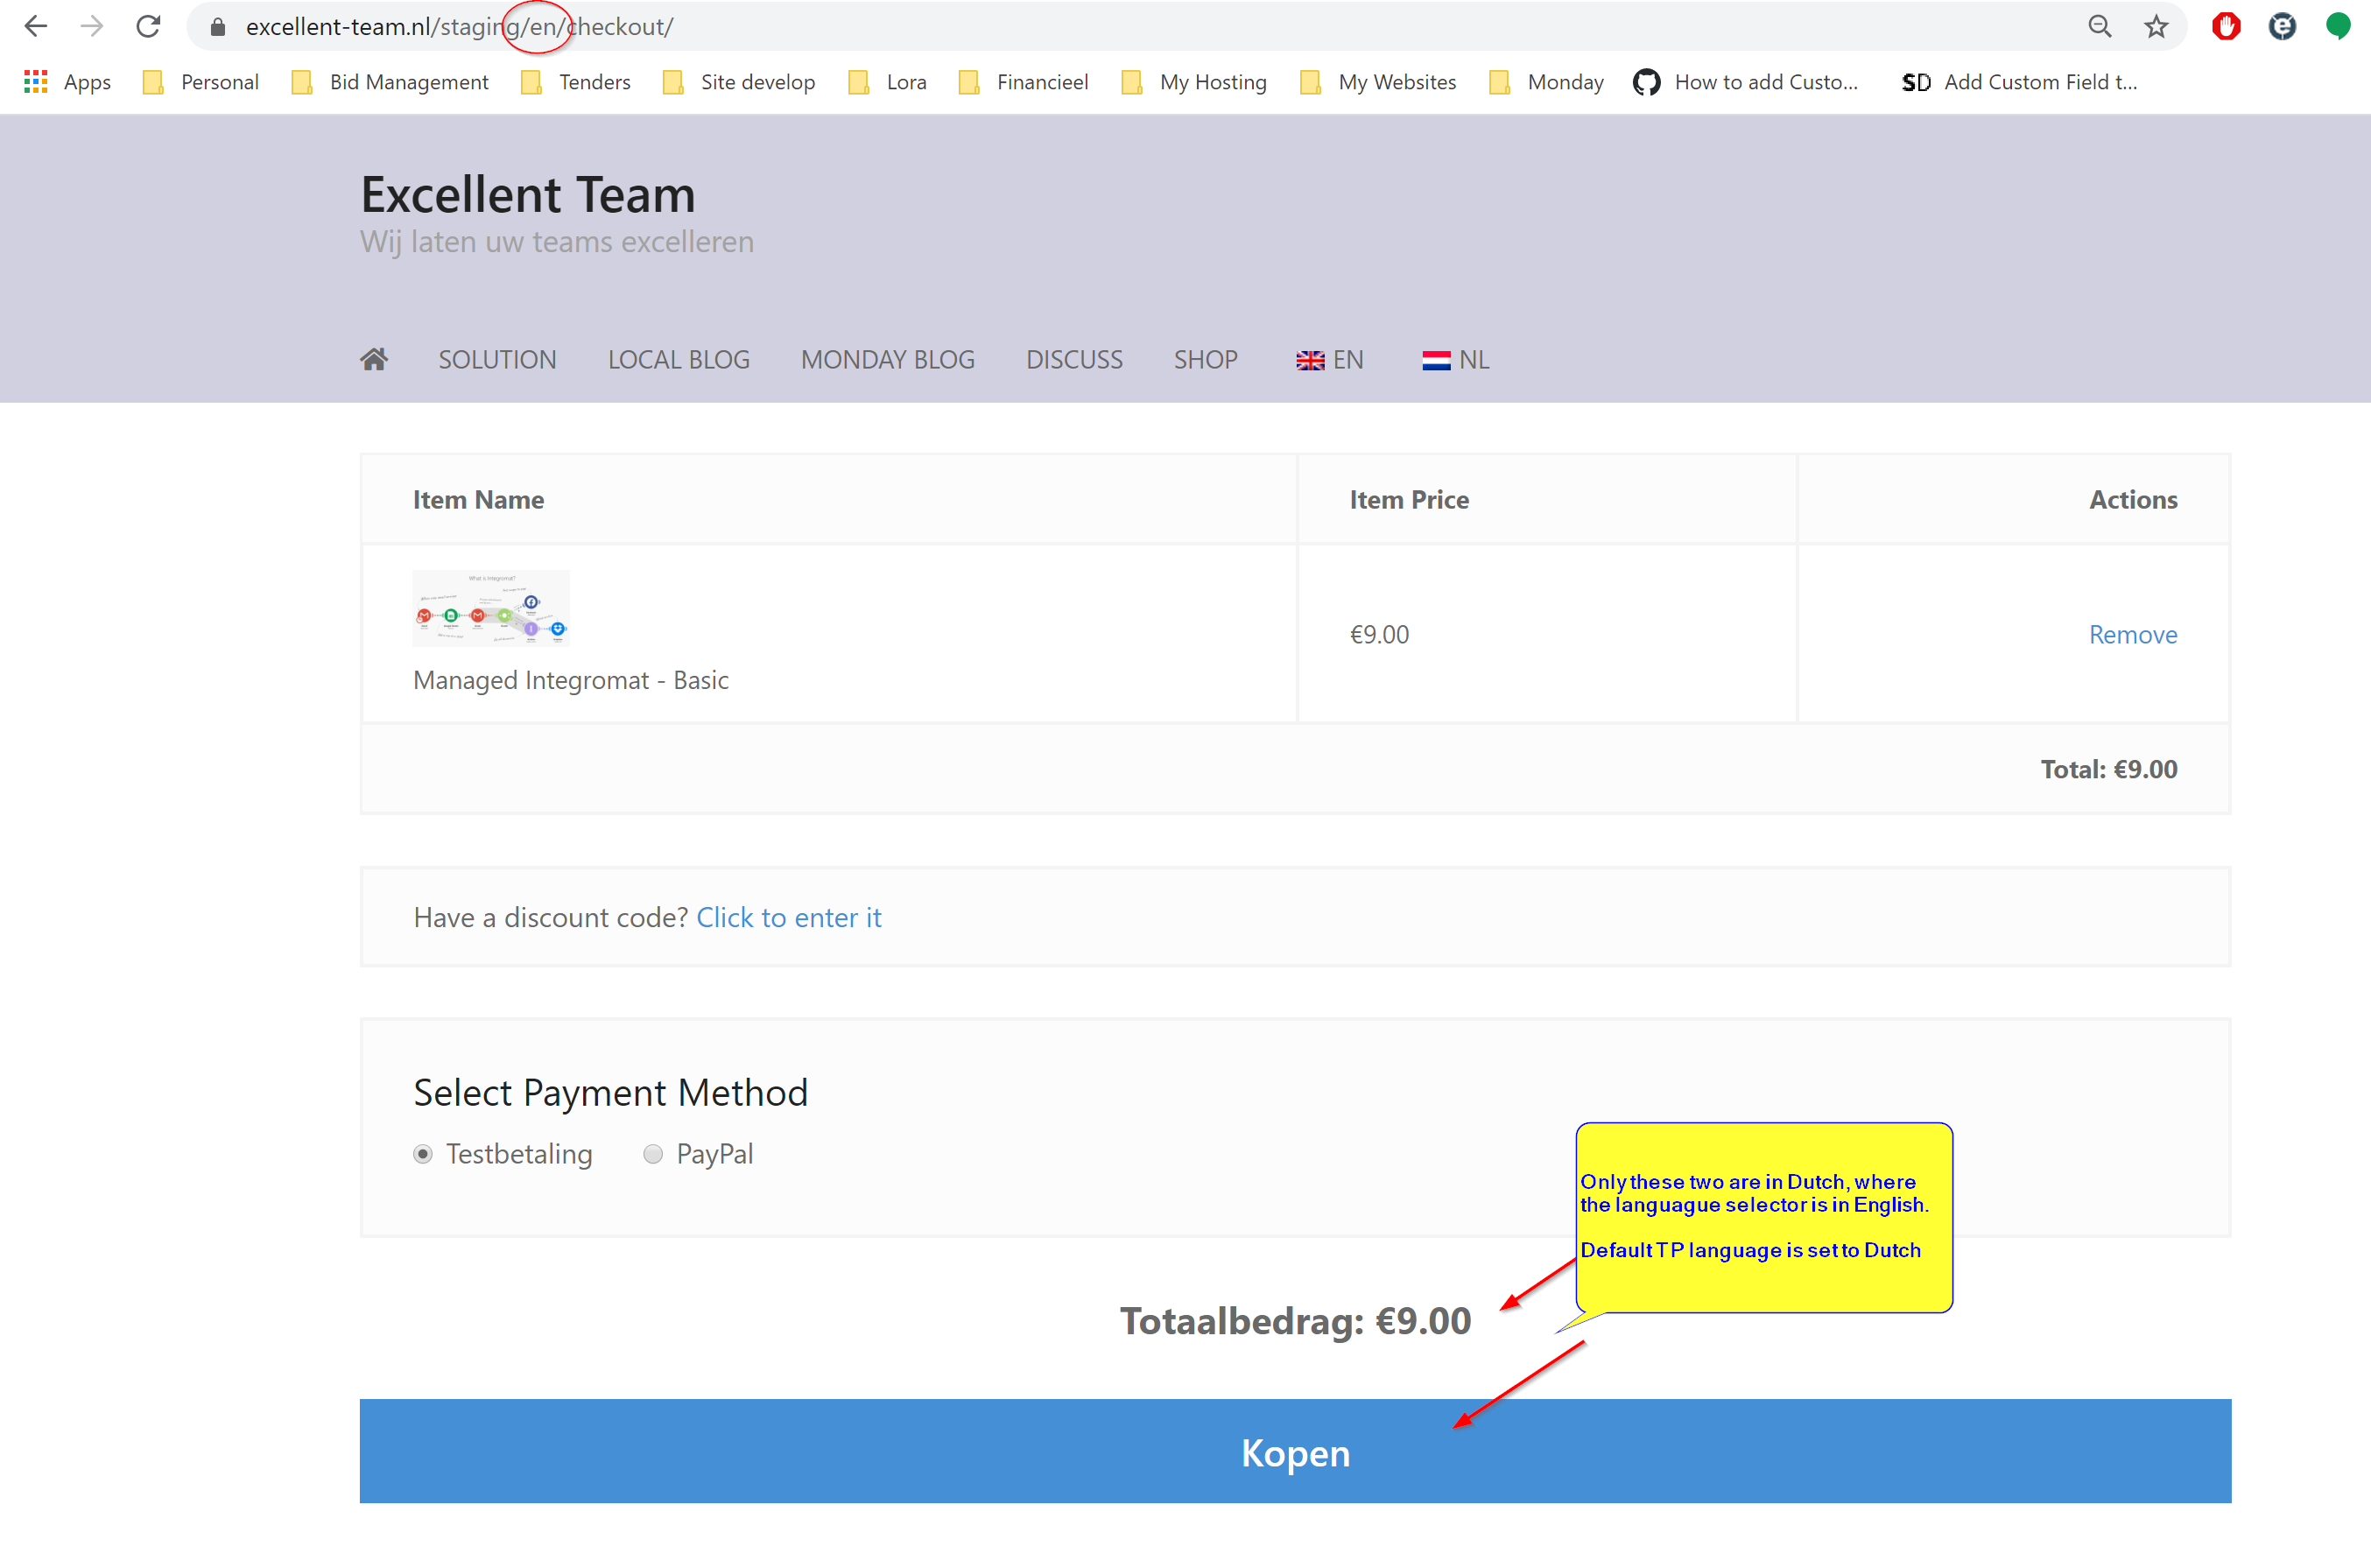The height and width of the screenshot is (1568, 2371).
Task: Click the 'Total: €9.00' cart total
Action: point(2109,769)
